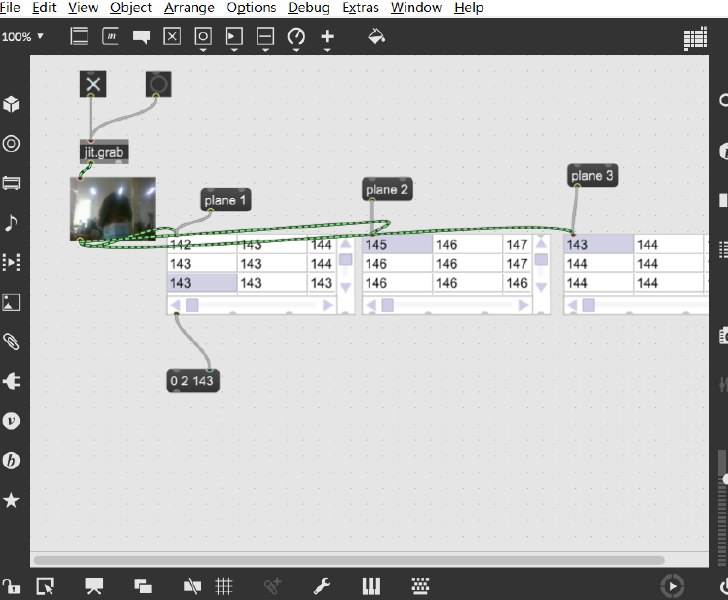Click the '0 2 143' message box
Screen dimensions: 728x600
193,381
